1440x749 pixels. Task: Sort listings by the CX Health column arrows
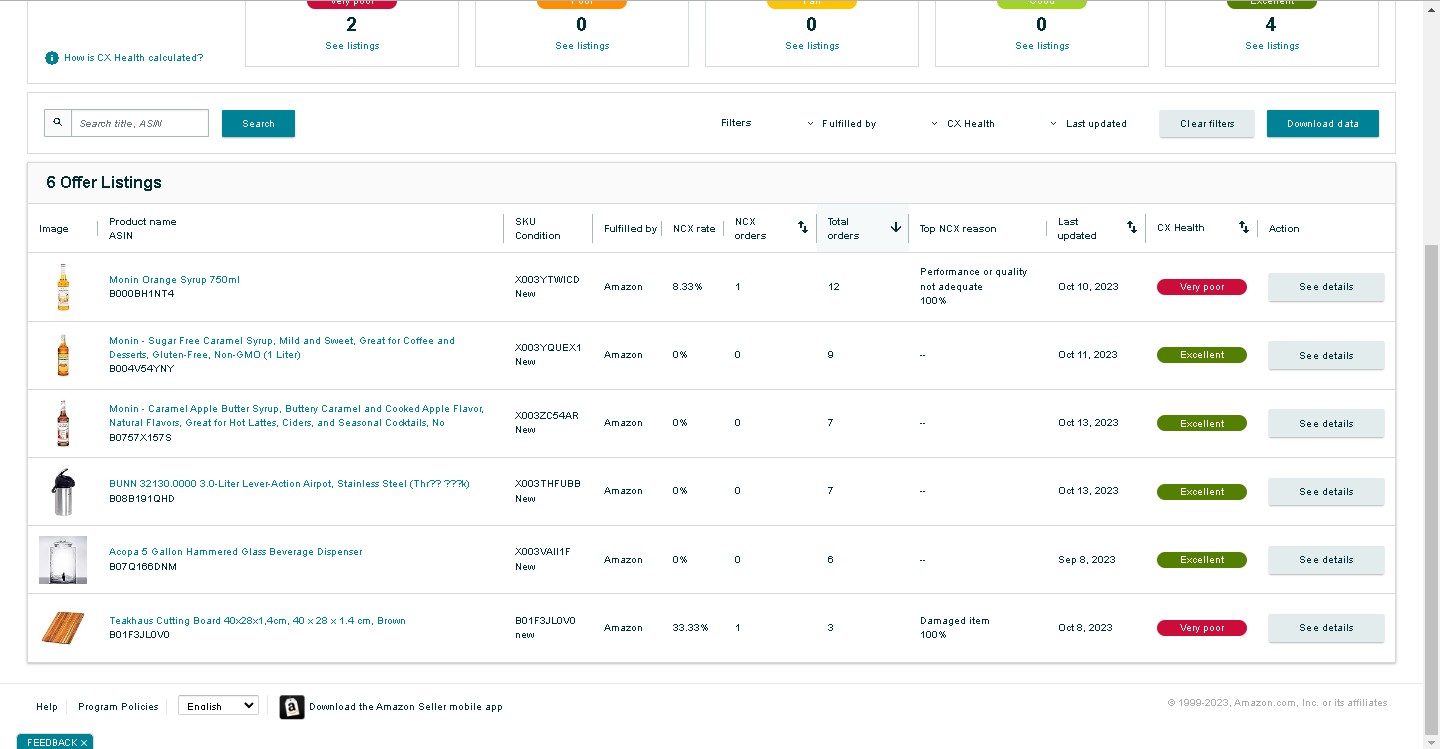(x=1244, y=228)
